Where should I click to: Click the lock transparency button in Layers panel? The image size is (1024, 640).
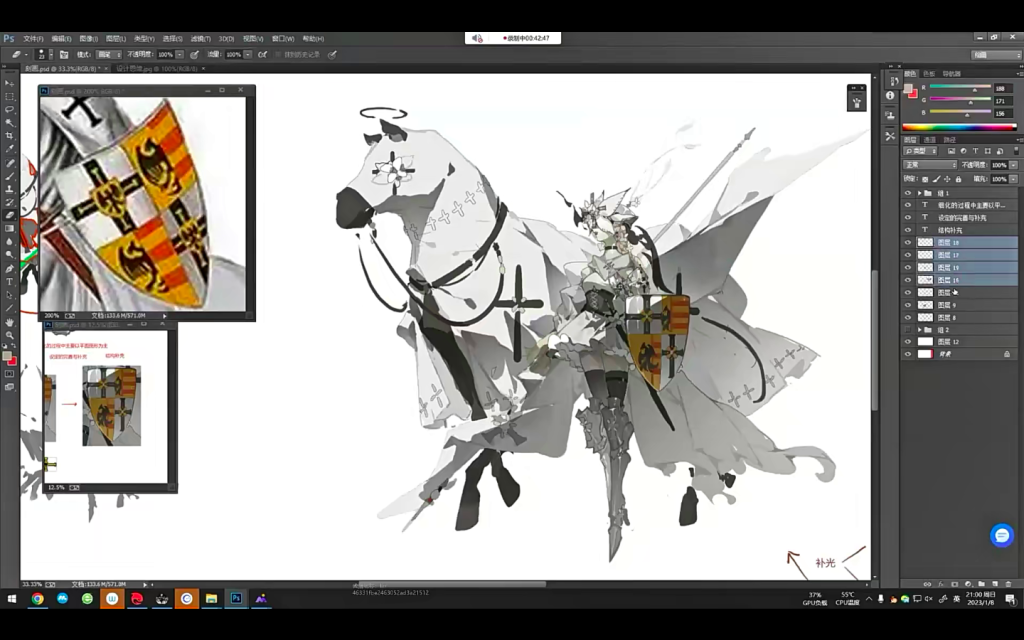(x=923, y=179)
